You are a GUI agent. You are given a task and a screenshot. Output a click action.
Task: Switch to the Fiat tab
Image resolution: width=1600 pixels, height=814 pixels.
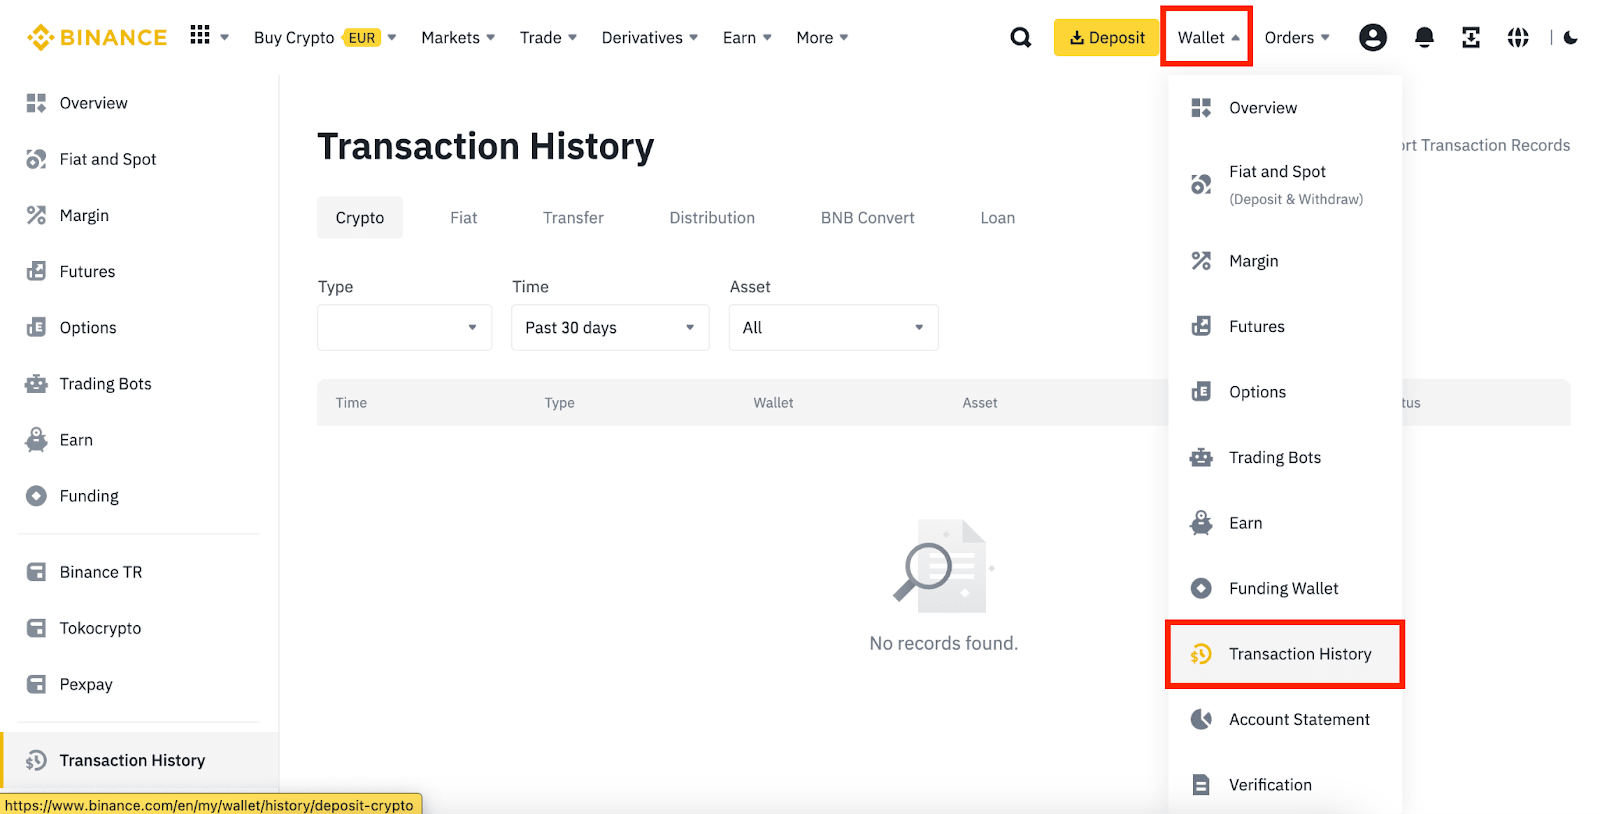(x=463, y=218)
